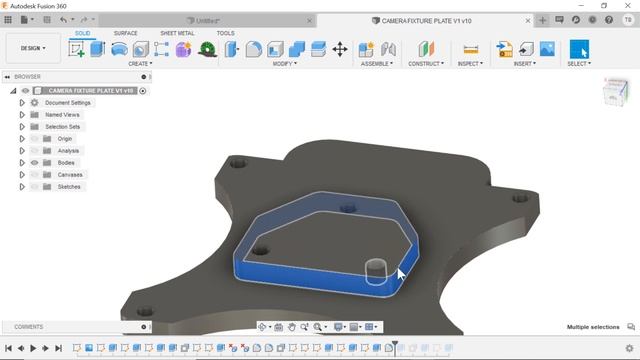Image resolution: width=640 pixels, height=360 pixels.
Task: Expand Document Settings node
Action: pos(22,103)
